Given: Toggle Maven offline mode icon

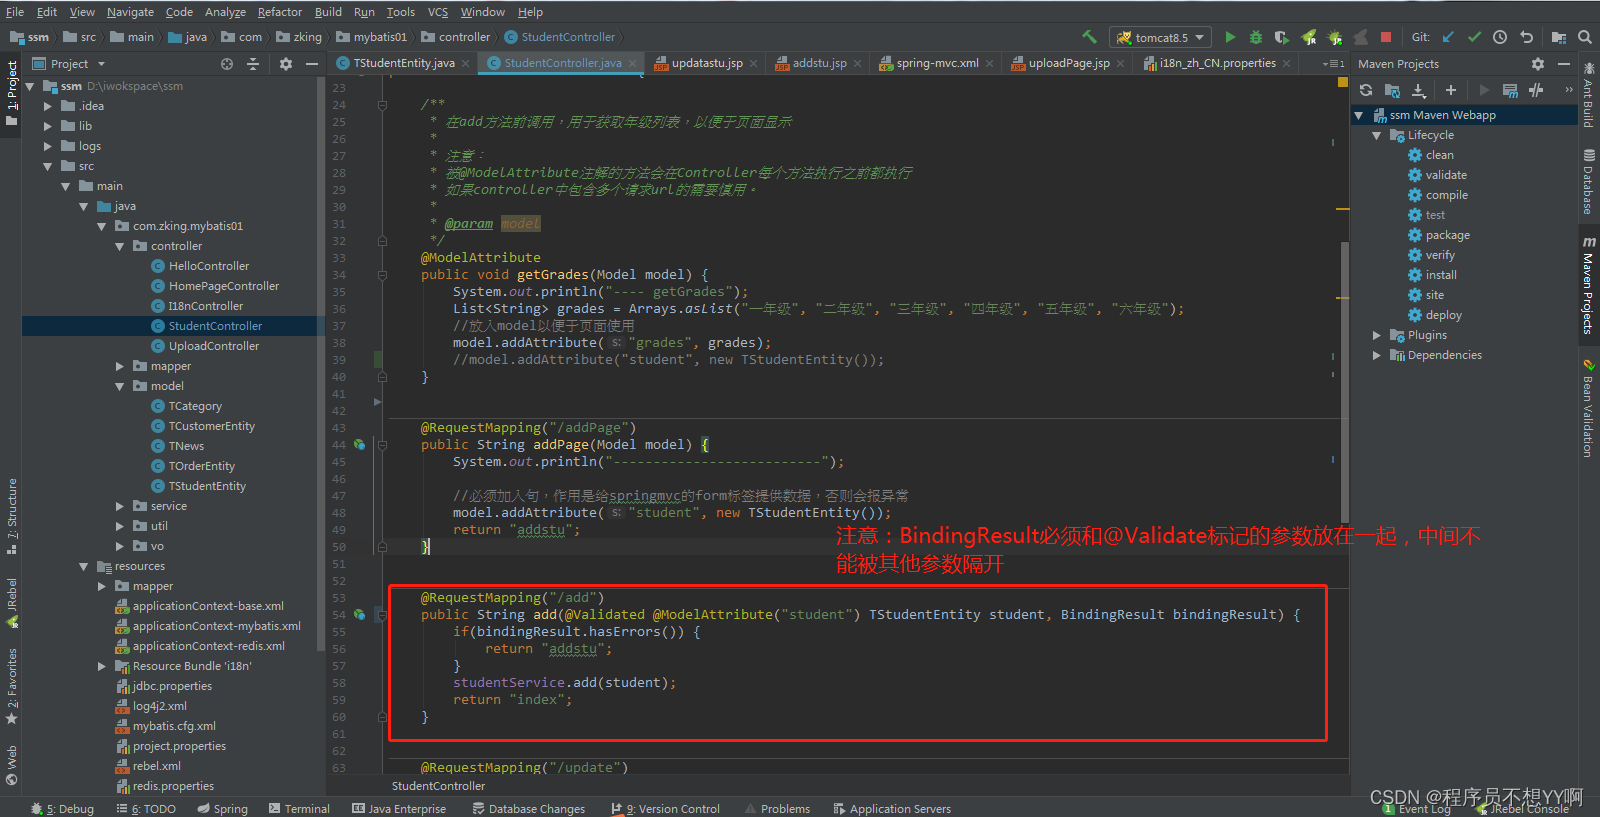Looking at the screenshot, I should [x=1537, y=90].
